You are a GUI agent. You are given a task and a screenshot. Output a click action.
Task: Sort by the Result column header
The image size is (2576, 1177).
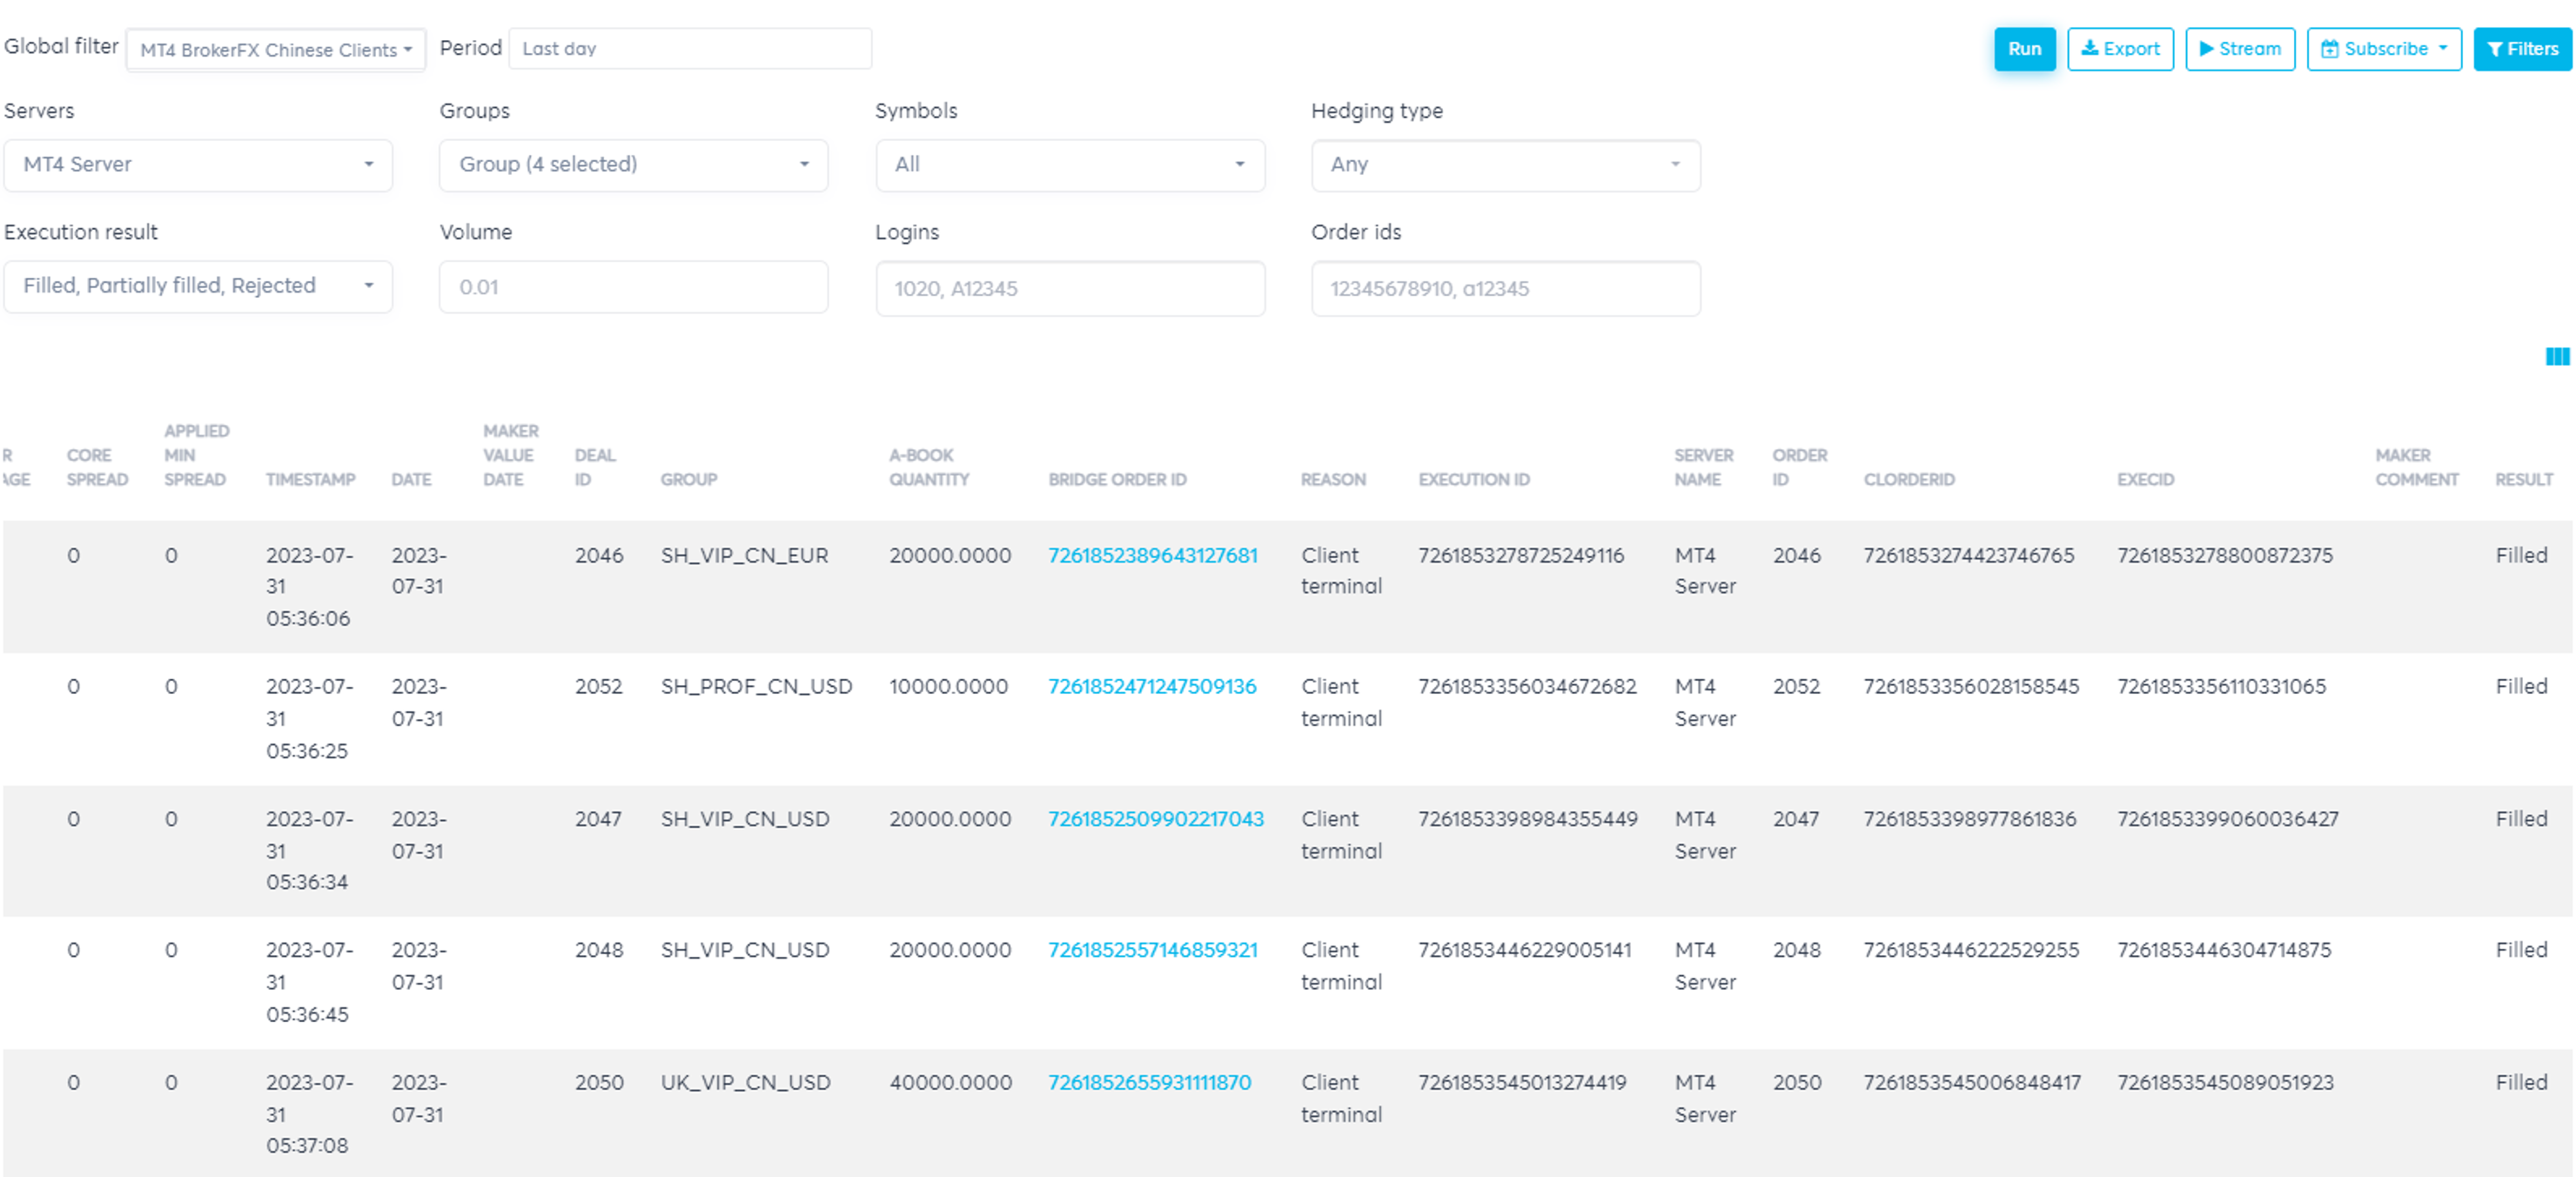coord(2524,480)
